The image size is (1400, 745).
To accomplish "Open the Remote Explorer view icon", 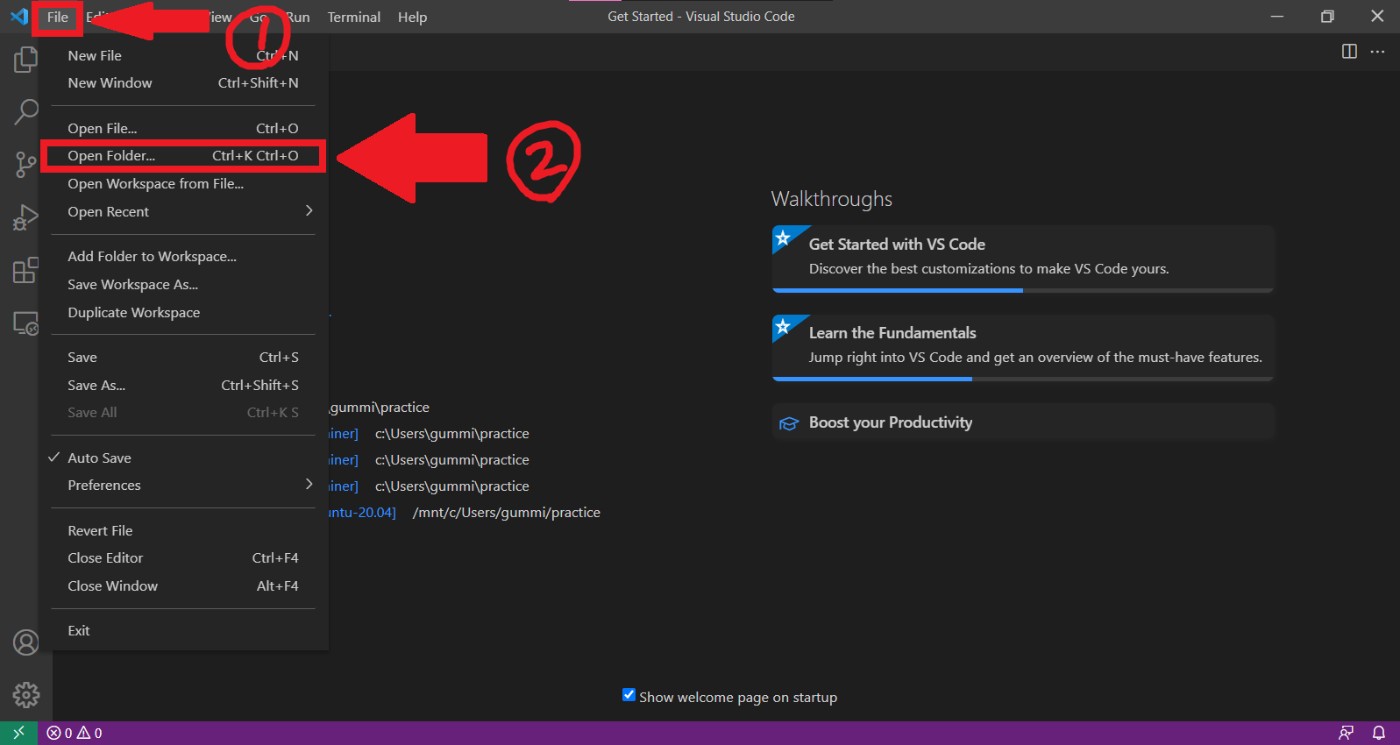I will tap(26, 324).
